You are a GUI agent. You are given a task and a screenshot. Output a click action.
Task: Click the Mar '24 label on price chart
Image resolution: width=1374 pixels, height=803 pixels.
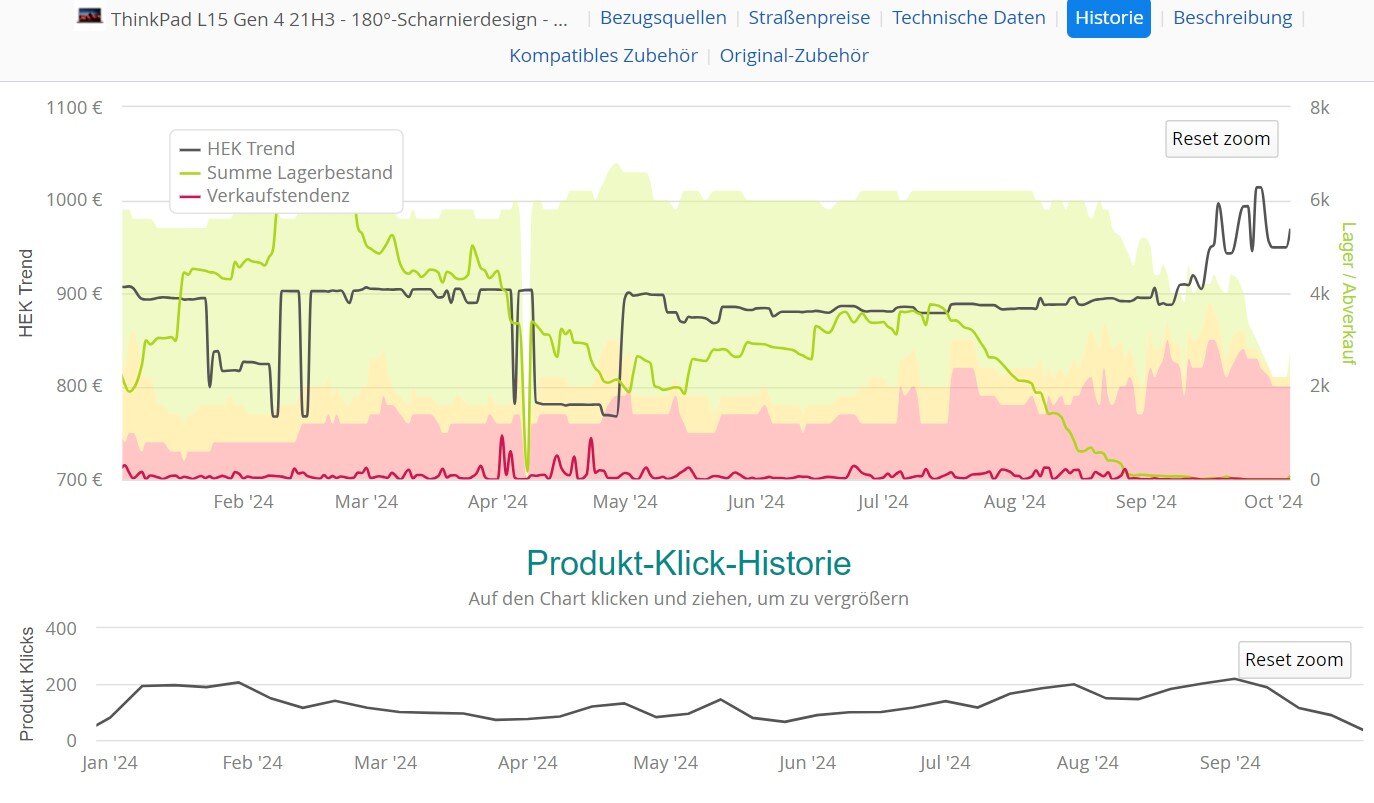[x=366, y=502]
